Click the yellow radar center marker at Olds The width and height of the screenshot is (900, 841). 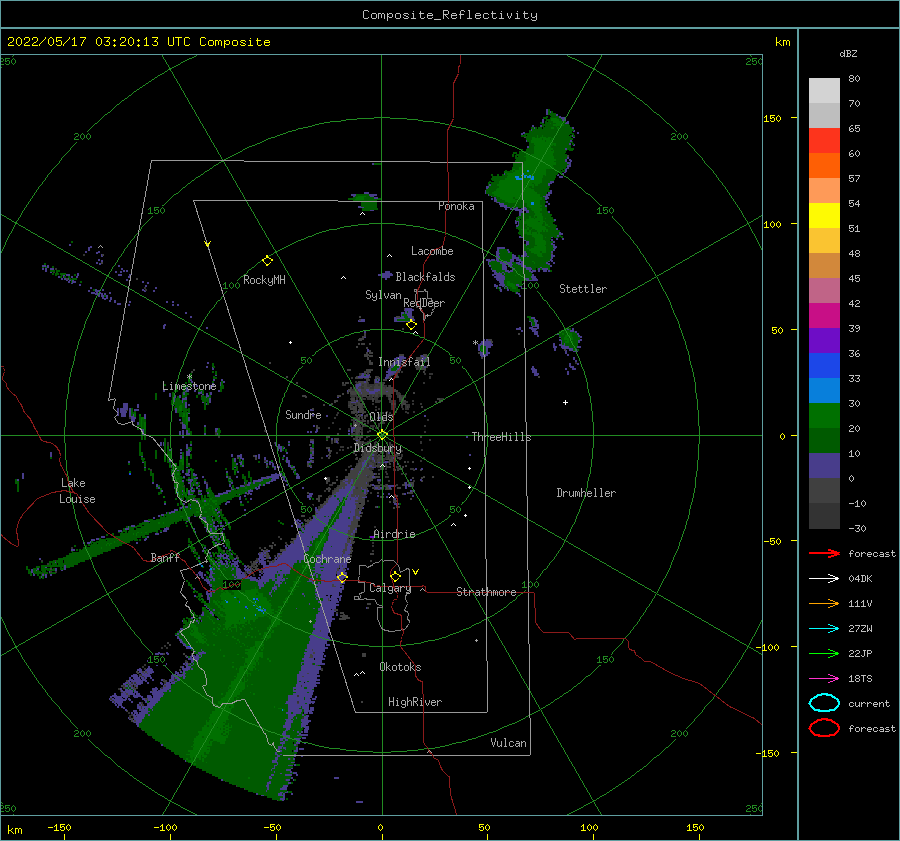382,435
